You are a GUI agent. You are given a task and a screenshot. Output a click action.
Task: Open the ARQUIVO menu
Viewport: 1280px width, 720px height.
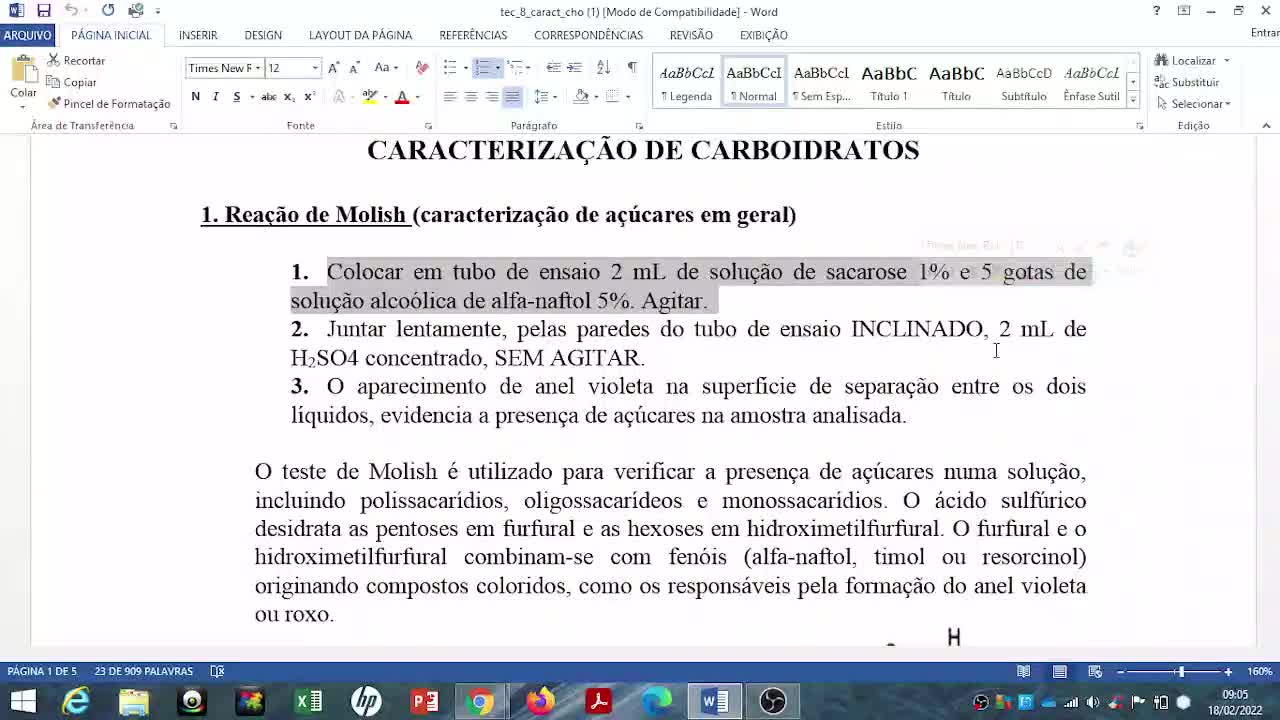coord(27,35)
